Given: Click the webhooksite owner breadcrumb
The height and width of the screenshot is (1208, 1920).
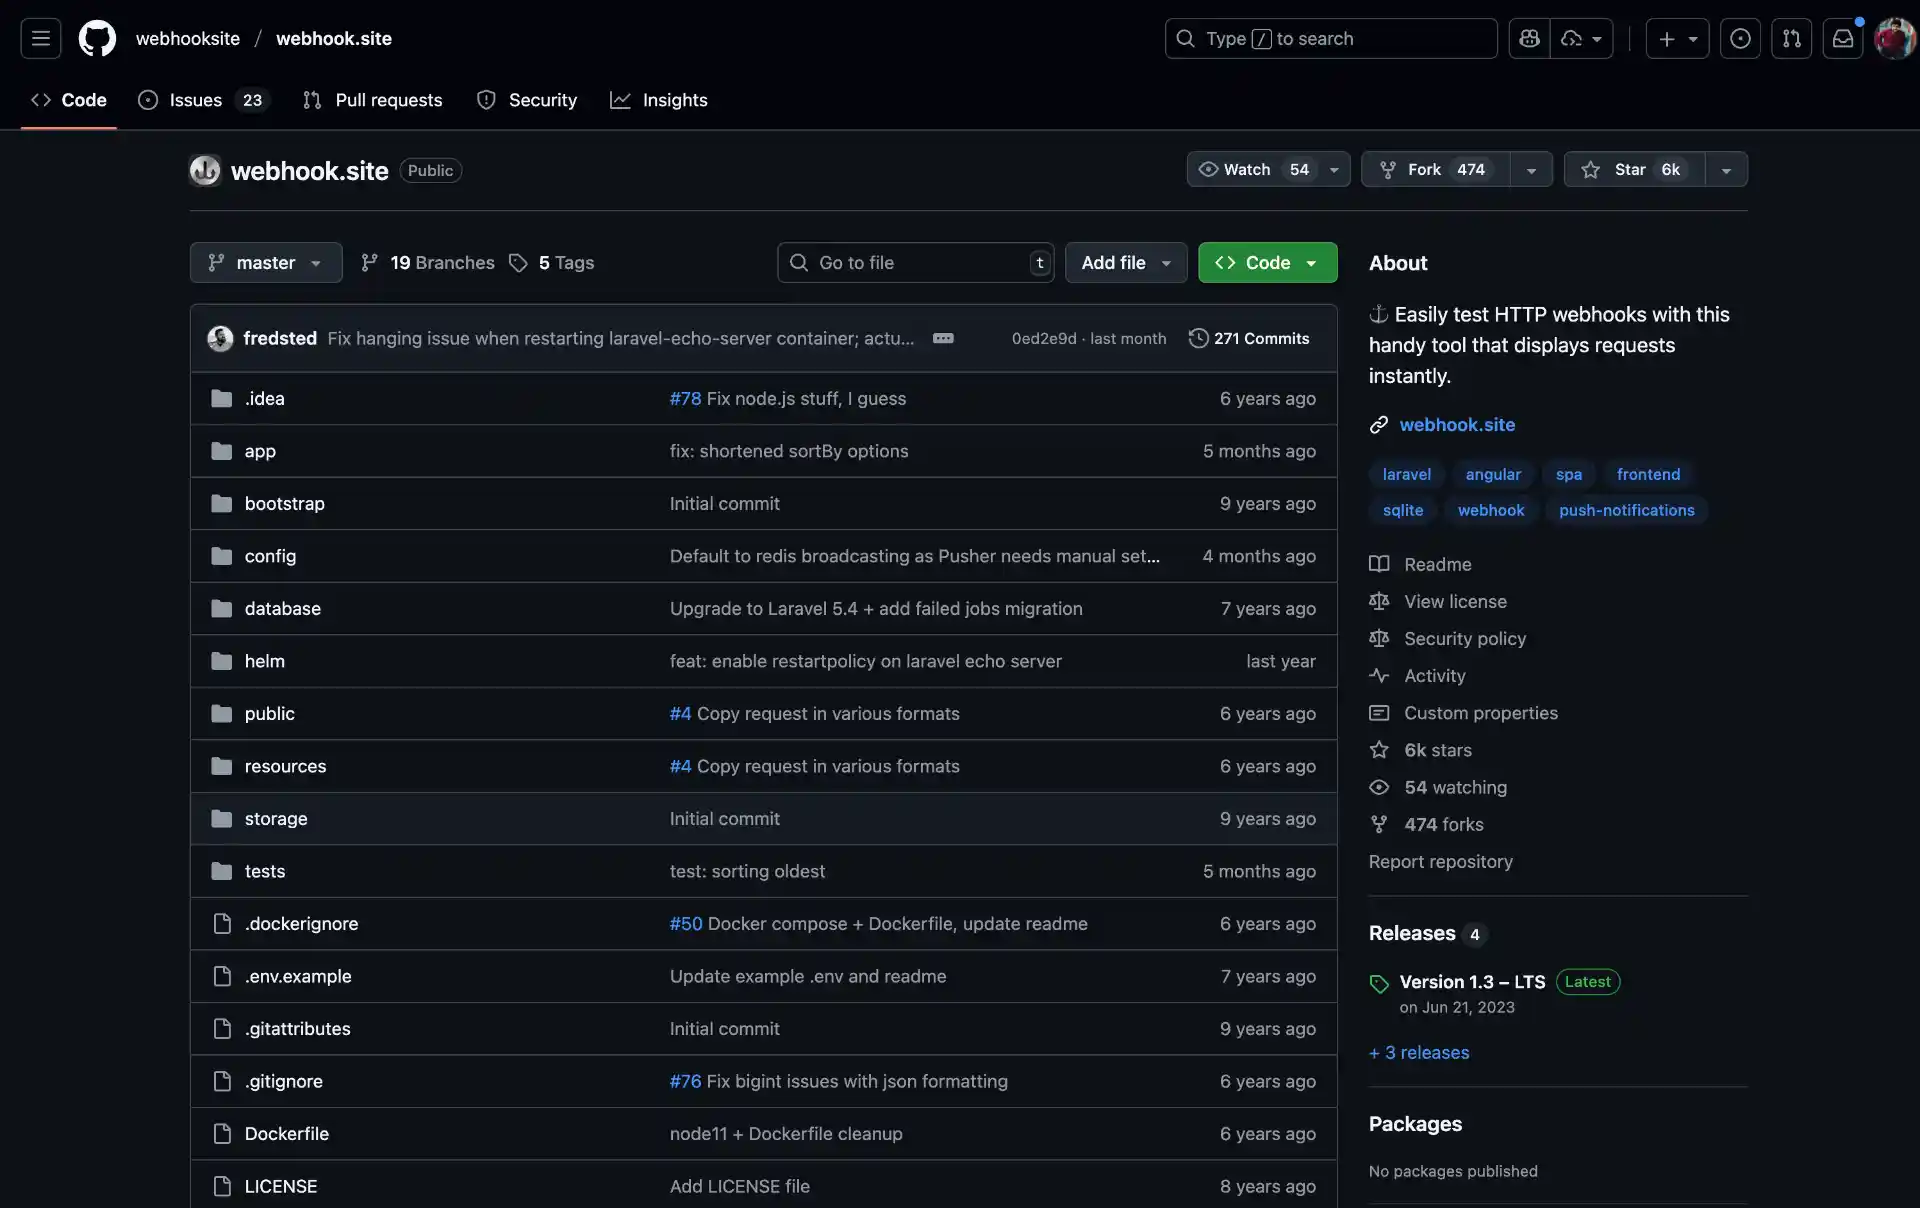Looking at the screenshot, I should pos(188,39).
